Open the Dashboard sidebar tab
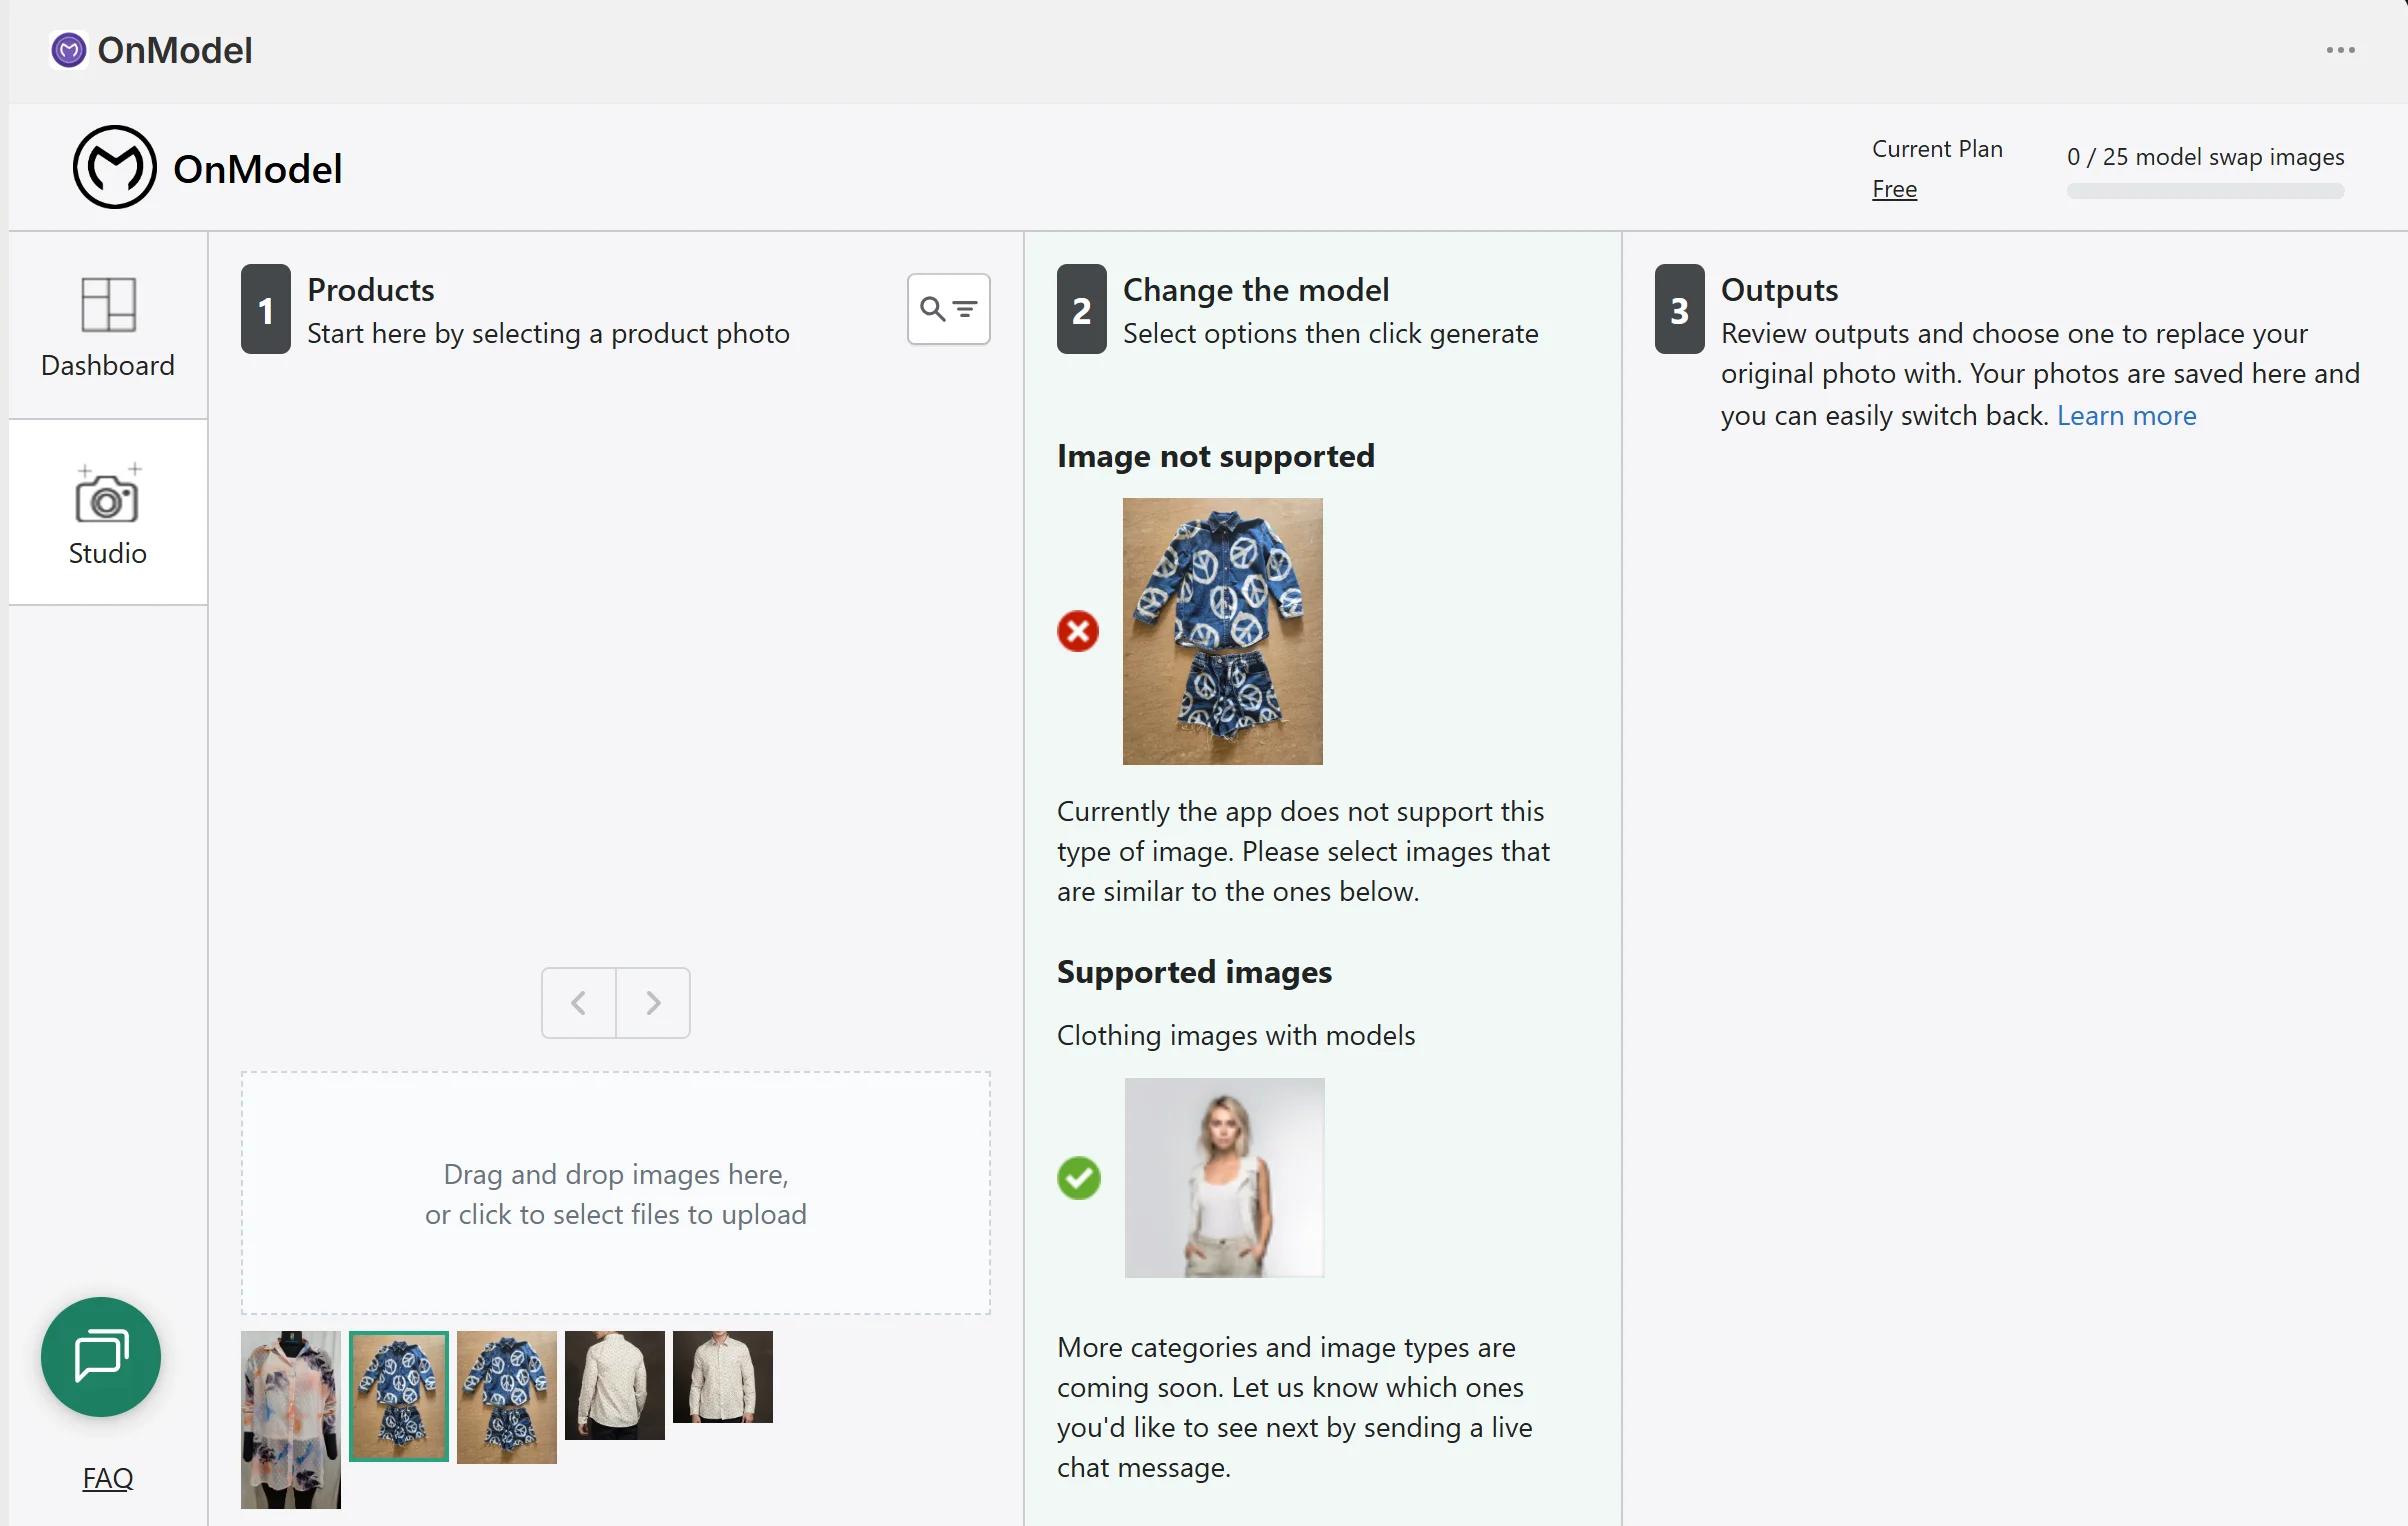The image size is (2408, 1526). click(x=108, y=327)
